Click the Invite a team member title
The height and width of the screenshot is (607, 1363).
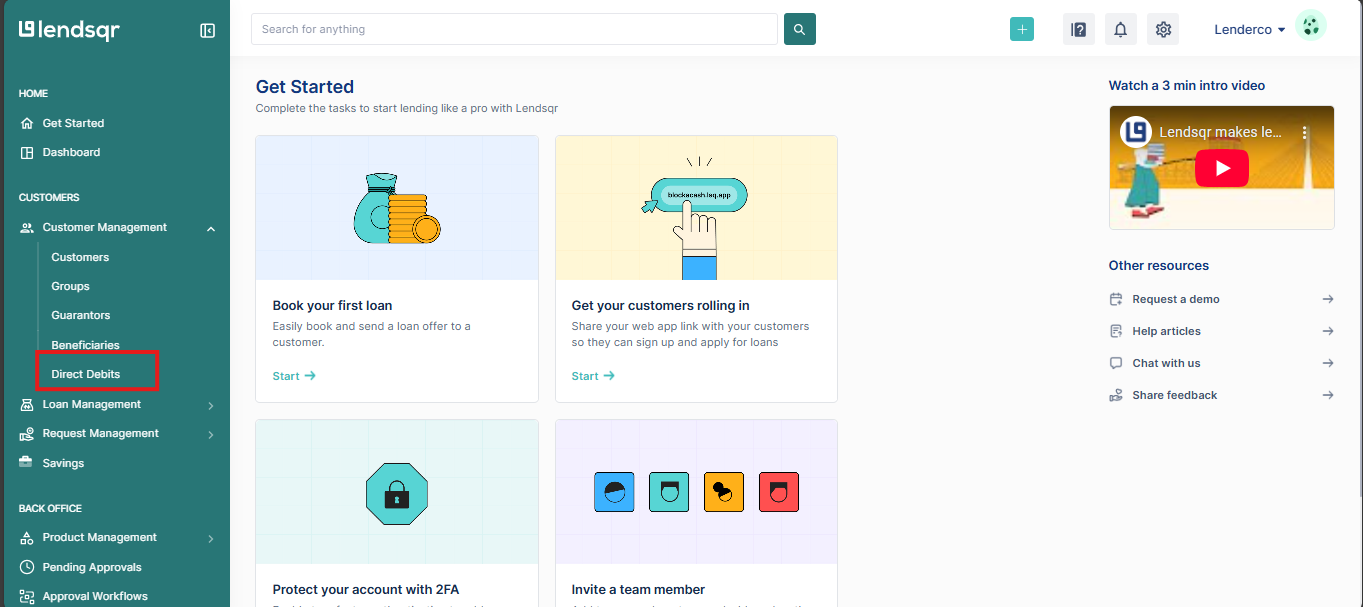(638, 589)
